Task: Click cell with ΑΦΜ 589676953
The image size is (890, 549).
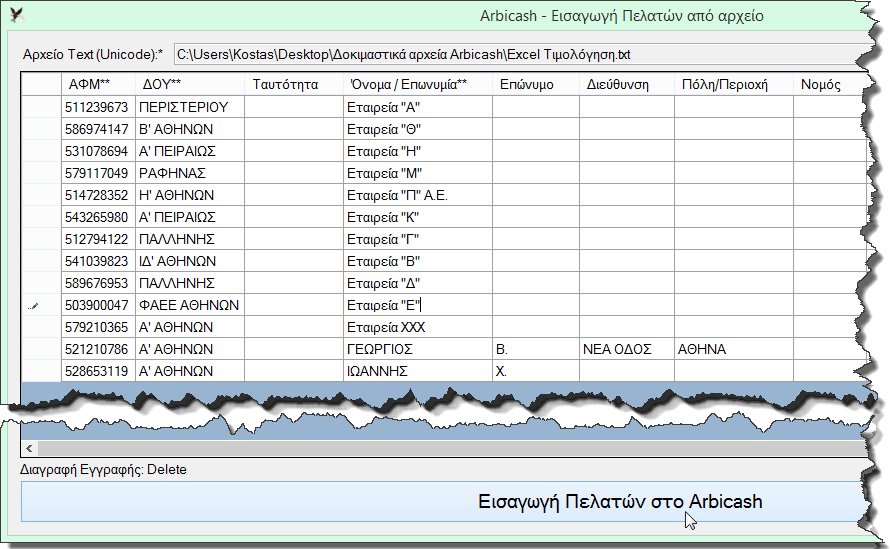Action: [x=98, y=283]
